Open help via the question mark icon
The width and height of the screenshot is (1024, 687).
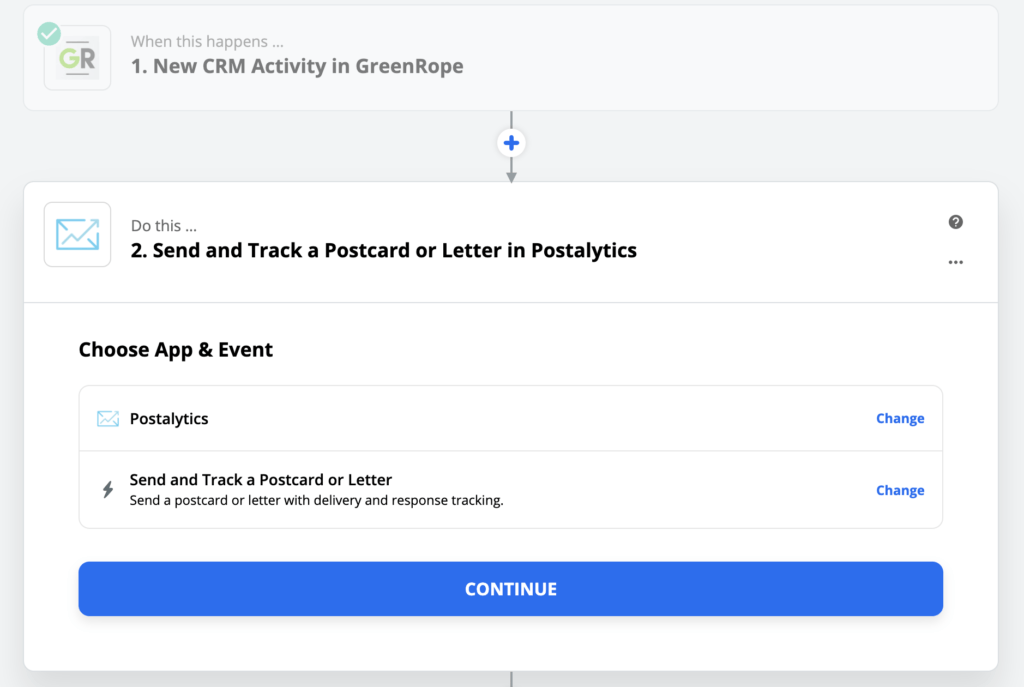pos(955,222)
